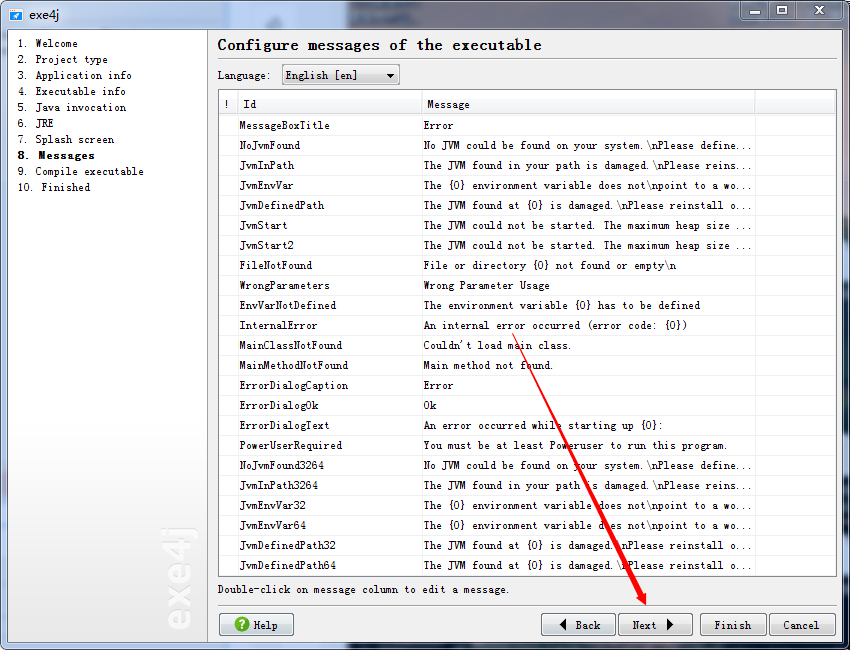
Task: Click Finish to build the executable
Action: tap(732, 624)
